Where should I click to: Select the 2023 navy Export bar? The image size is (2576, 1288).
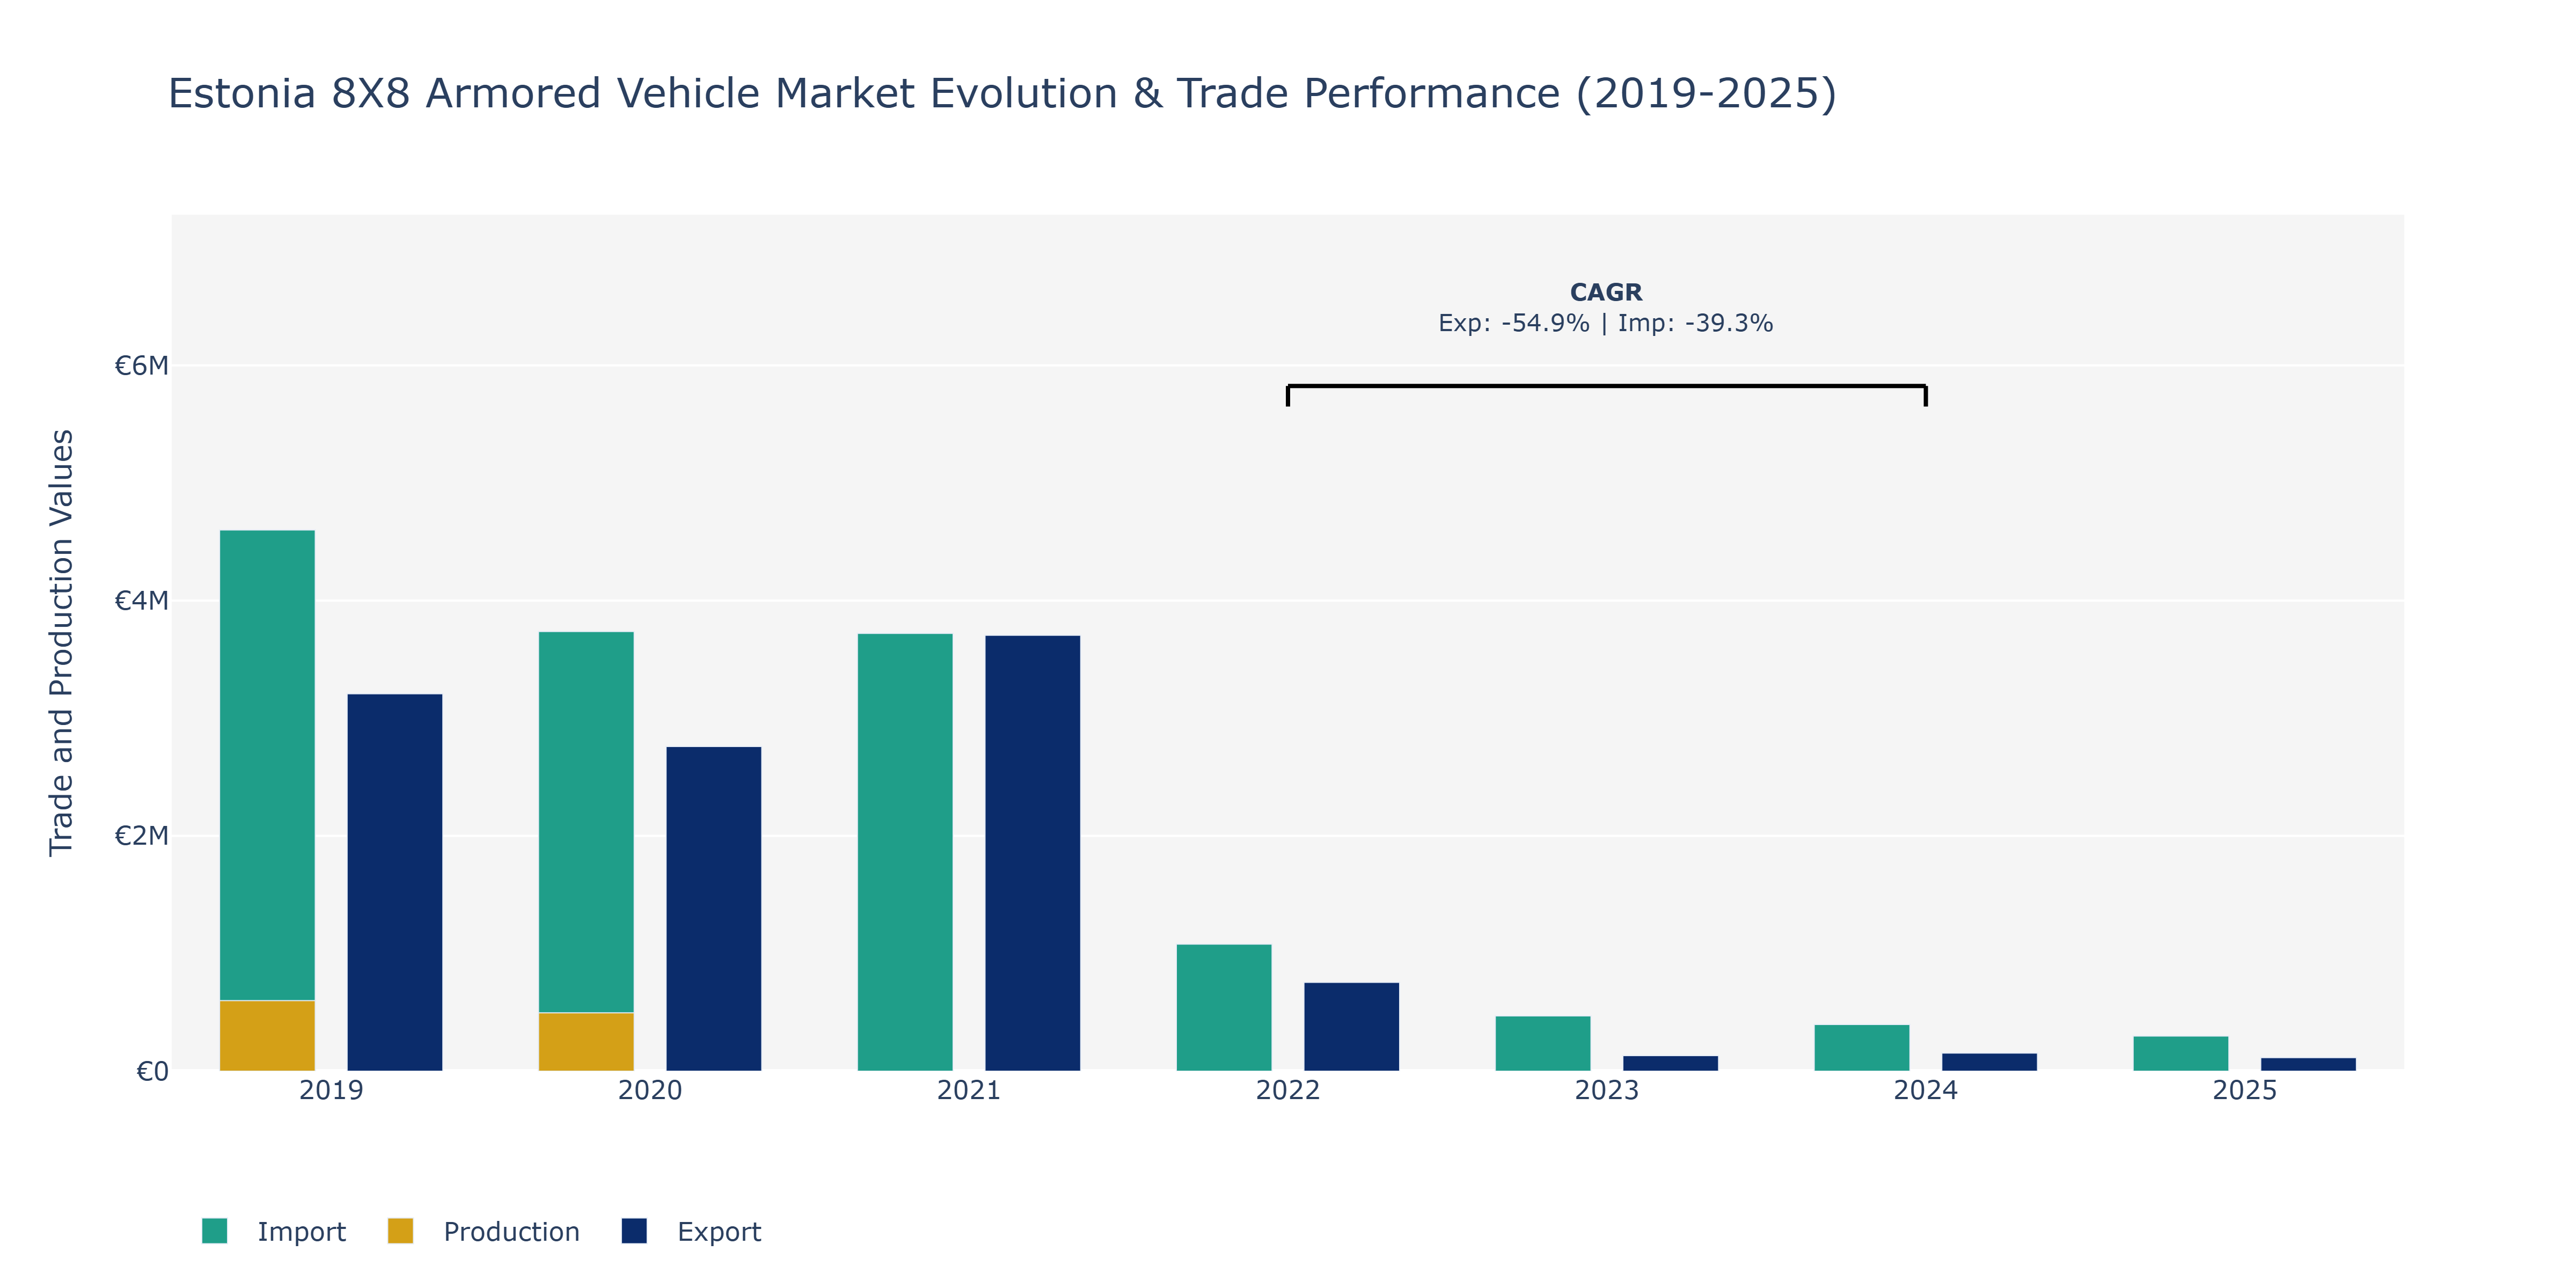1671,1064
